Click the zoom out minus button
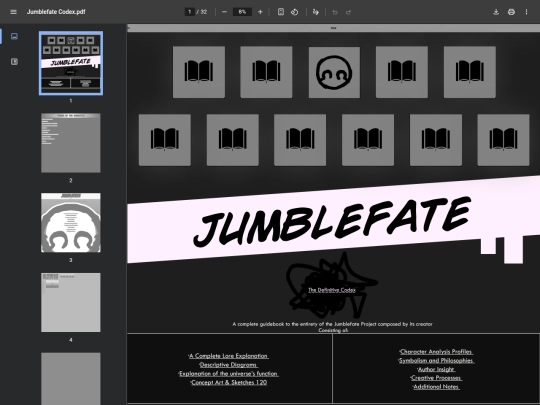540x405 pixels. pyautogui.click(x=224, y=12)
